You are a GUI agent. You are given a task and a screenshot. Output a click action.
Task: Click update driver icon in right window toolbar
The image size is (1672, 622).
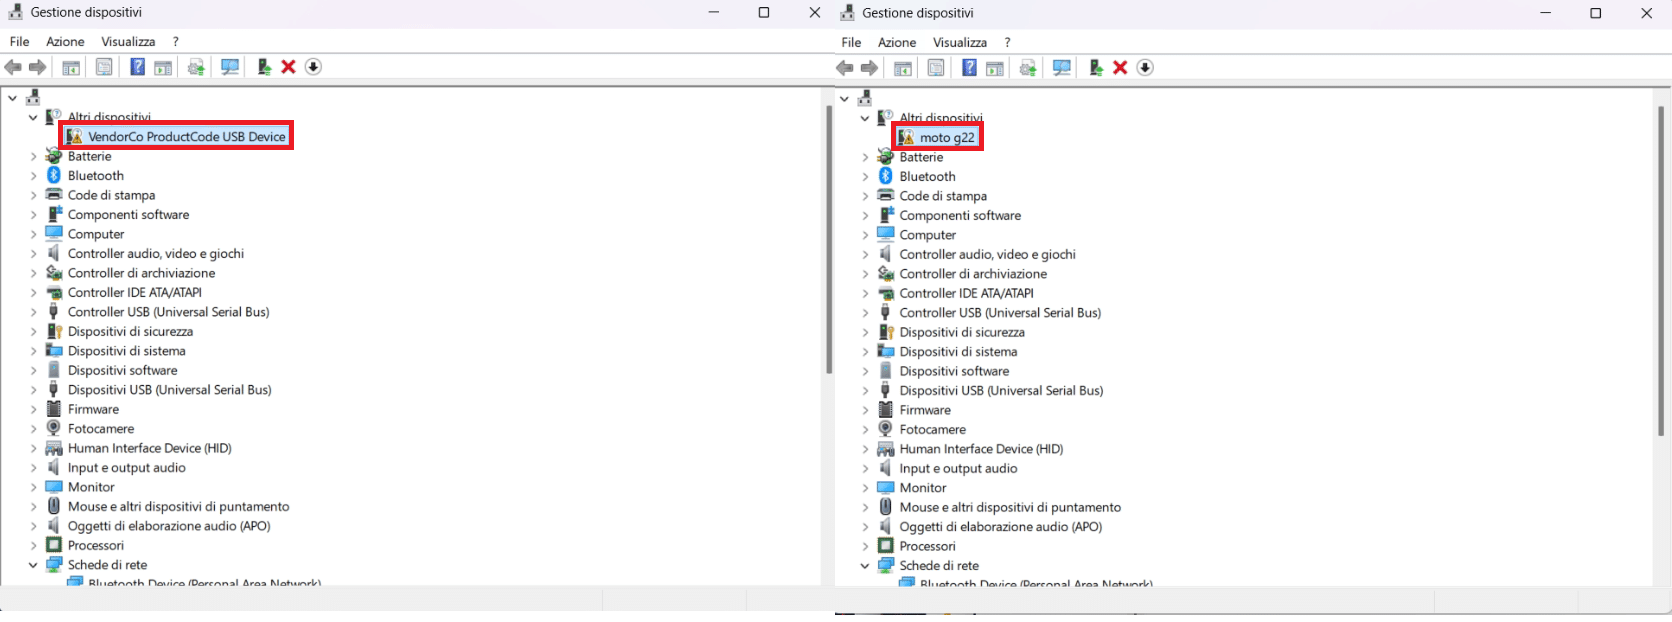[1096, 68]
